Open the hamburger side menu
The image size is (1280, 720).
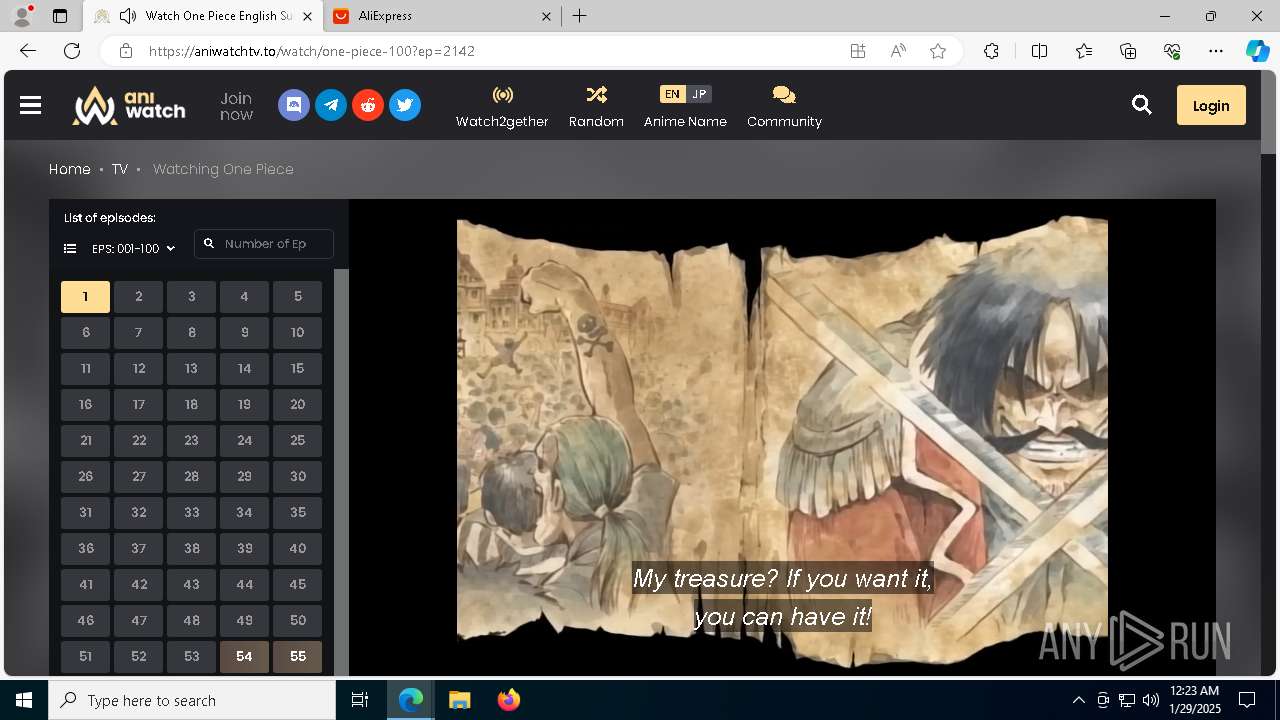pyautogui.click(x=30, y=105)
